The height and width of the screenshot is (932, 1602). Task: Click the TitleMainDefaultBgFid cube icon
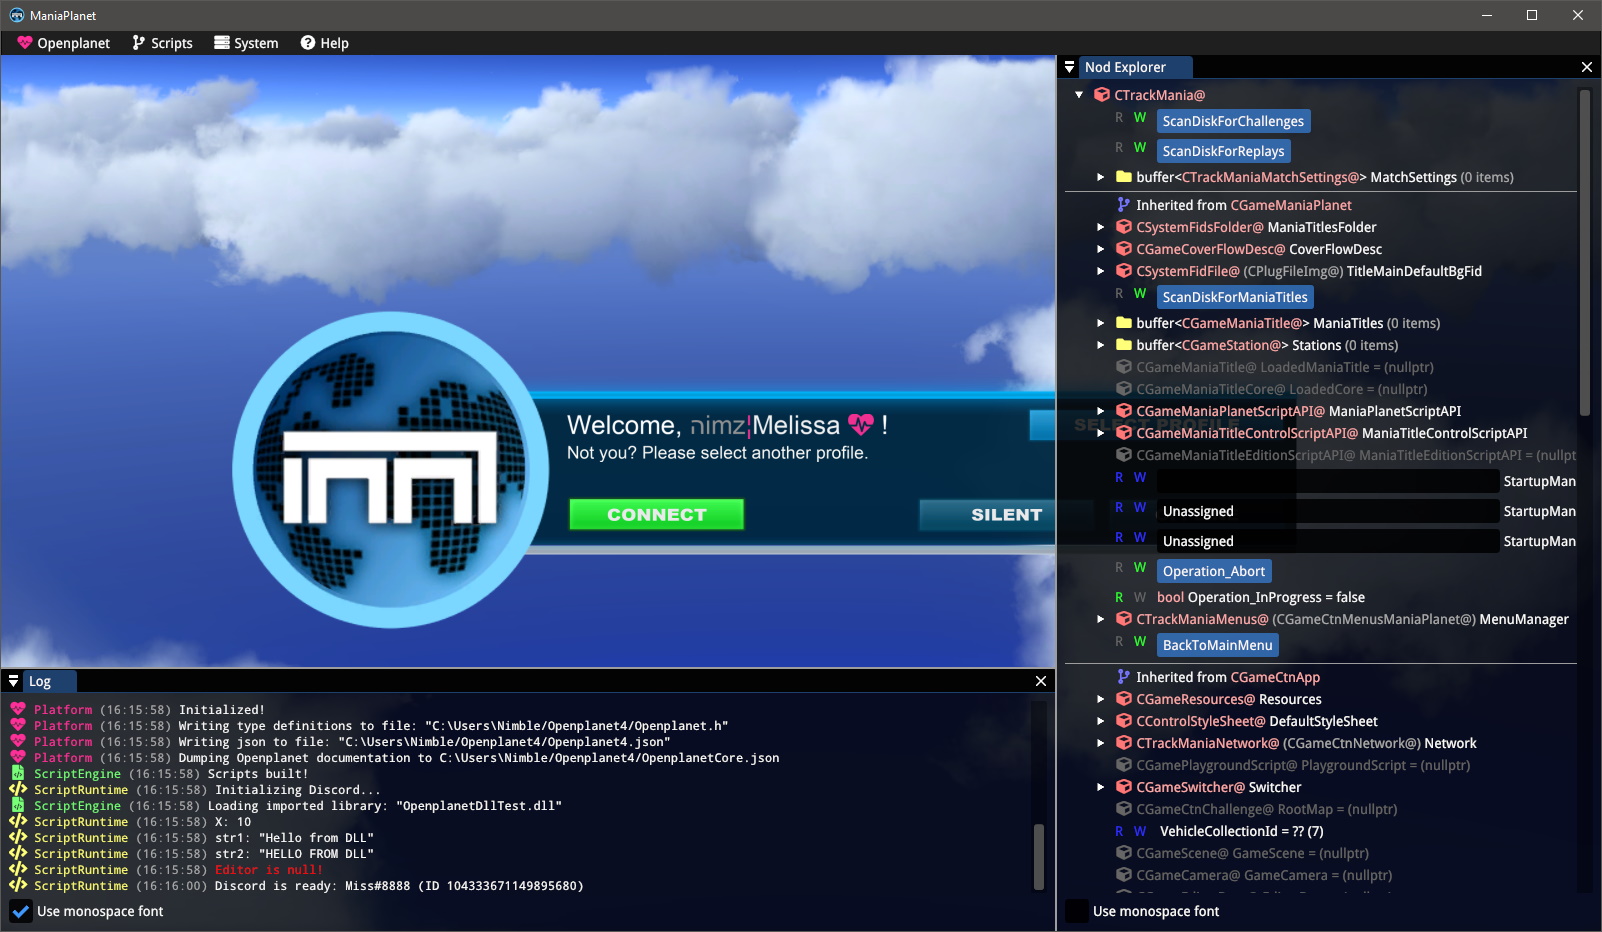tap(1123, 271)
